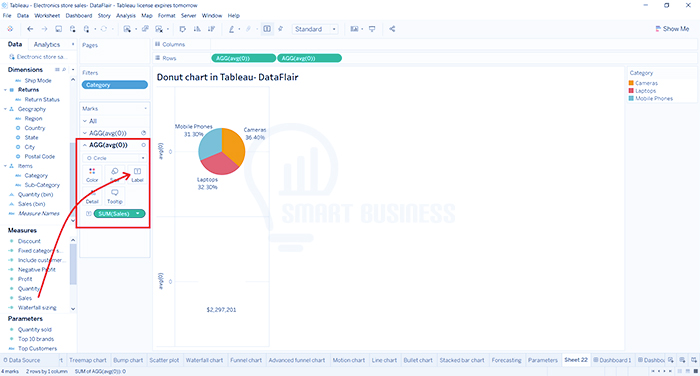Open SUM(Sales) pill dropdown arrow
Image resolution: width=700 pixels, height=376 pixels.
point(138,213)
